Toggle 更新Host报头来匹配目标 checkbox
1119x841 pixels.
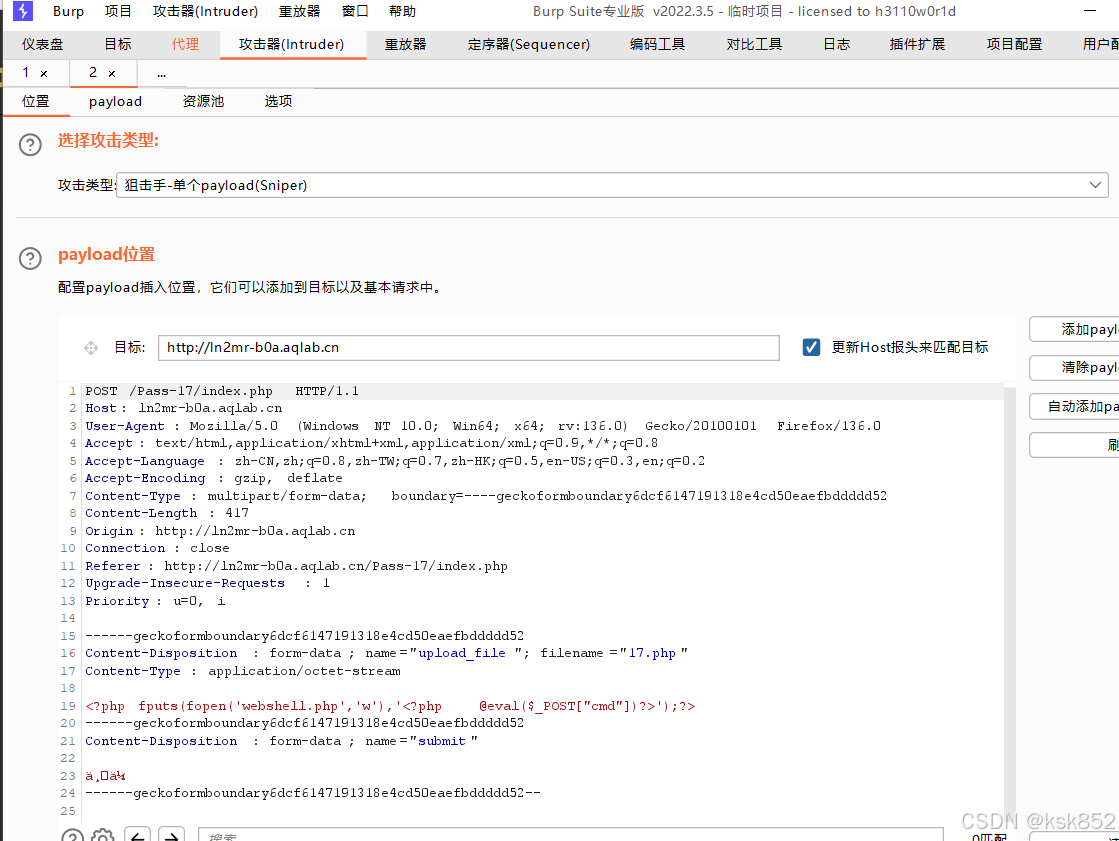coord(811,347)
